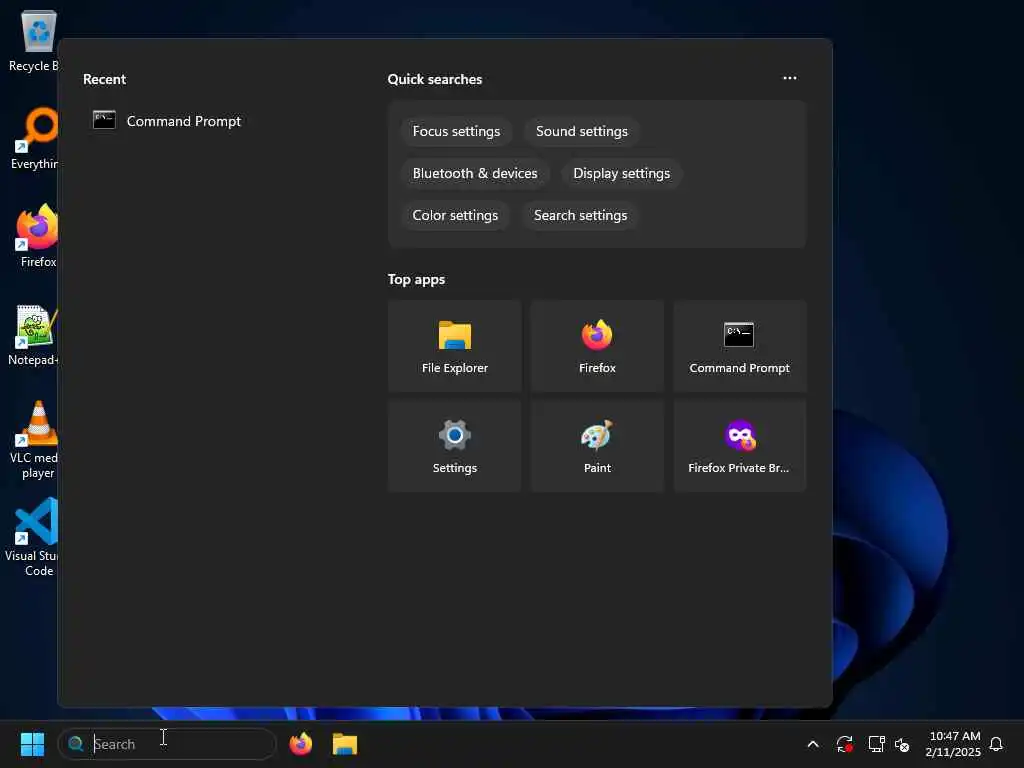This screenshot has width=1024, height=768.
Task: Open Color settings quick search
Action: (455, 216)
